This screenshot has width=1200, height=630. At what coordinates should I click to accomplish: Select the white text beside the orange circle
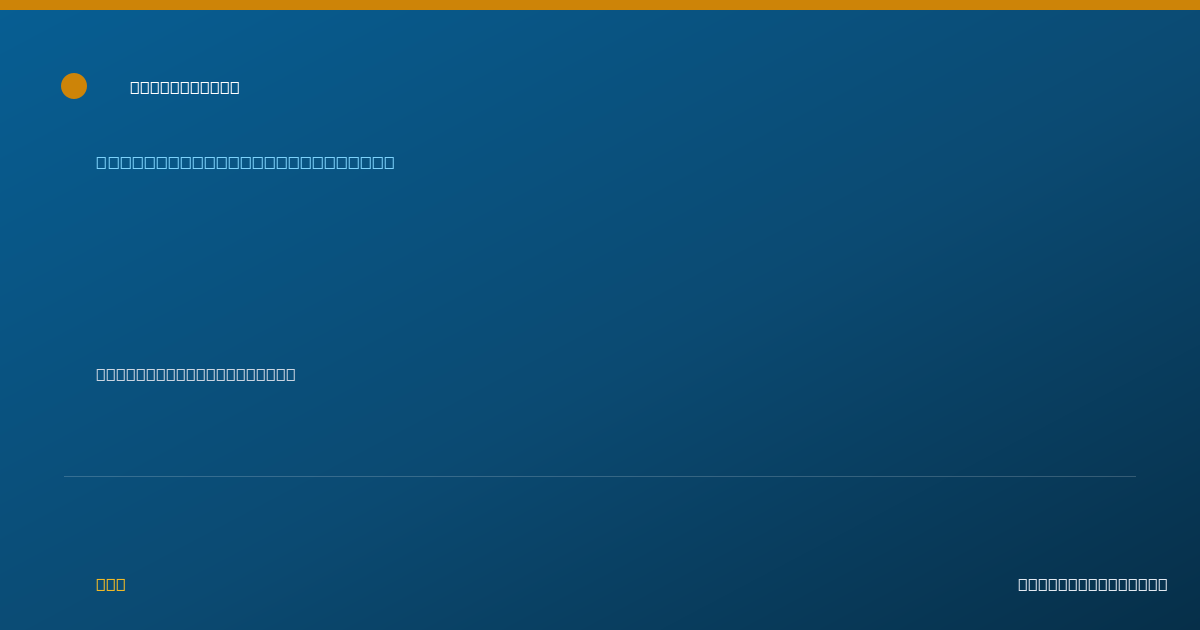[185, 87]
